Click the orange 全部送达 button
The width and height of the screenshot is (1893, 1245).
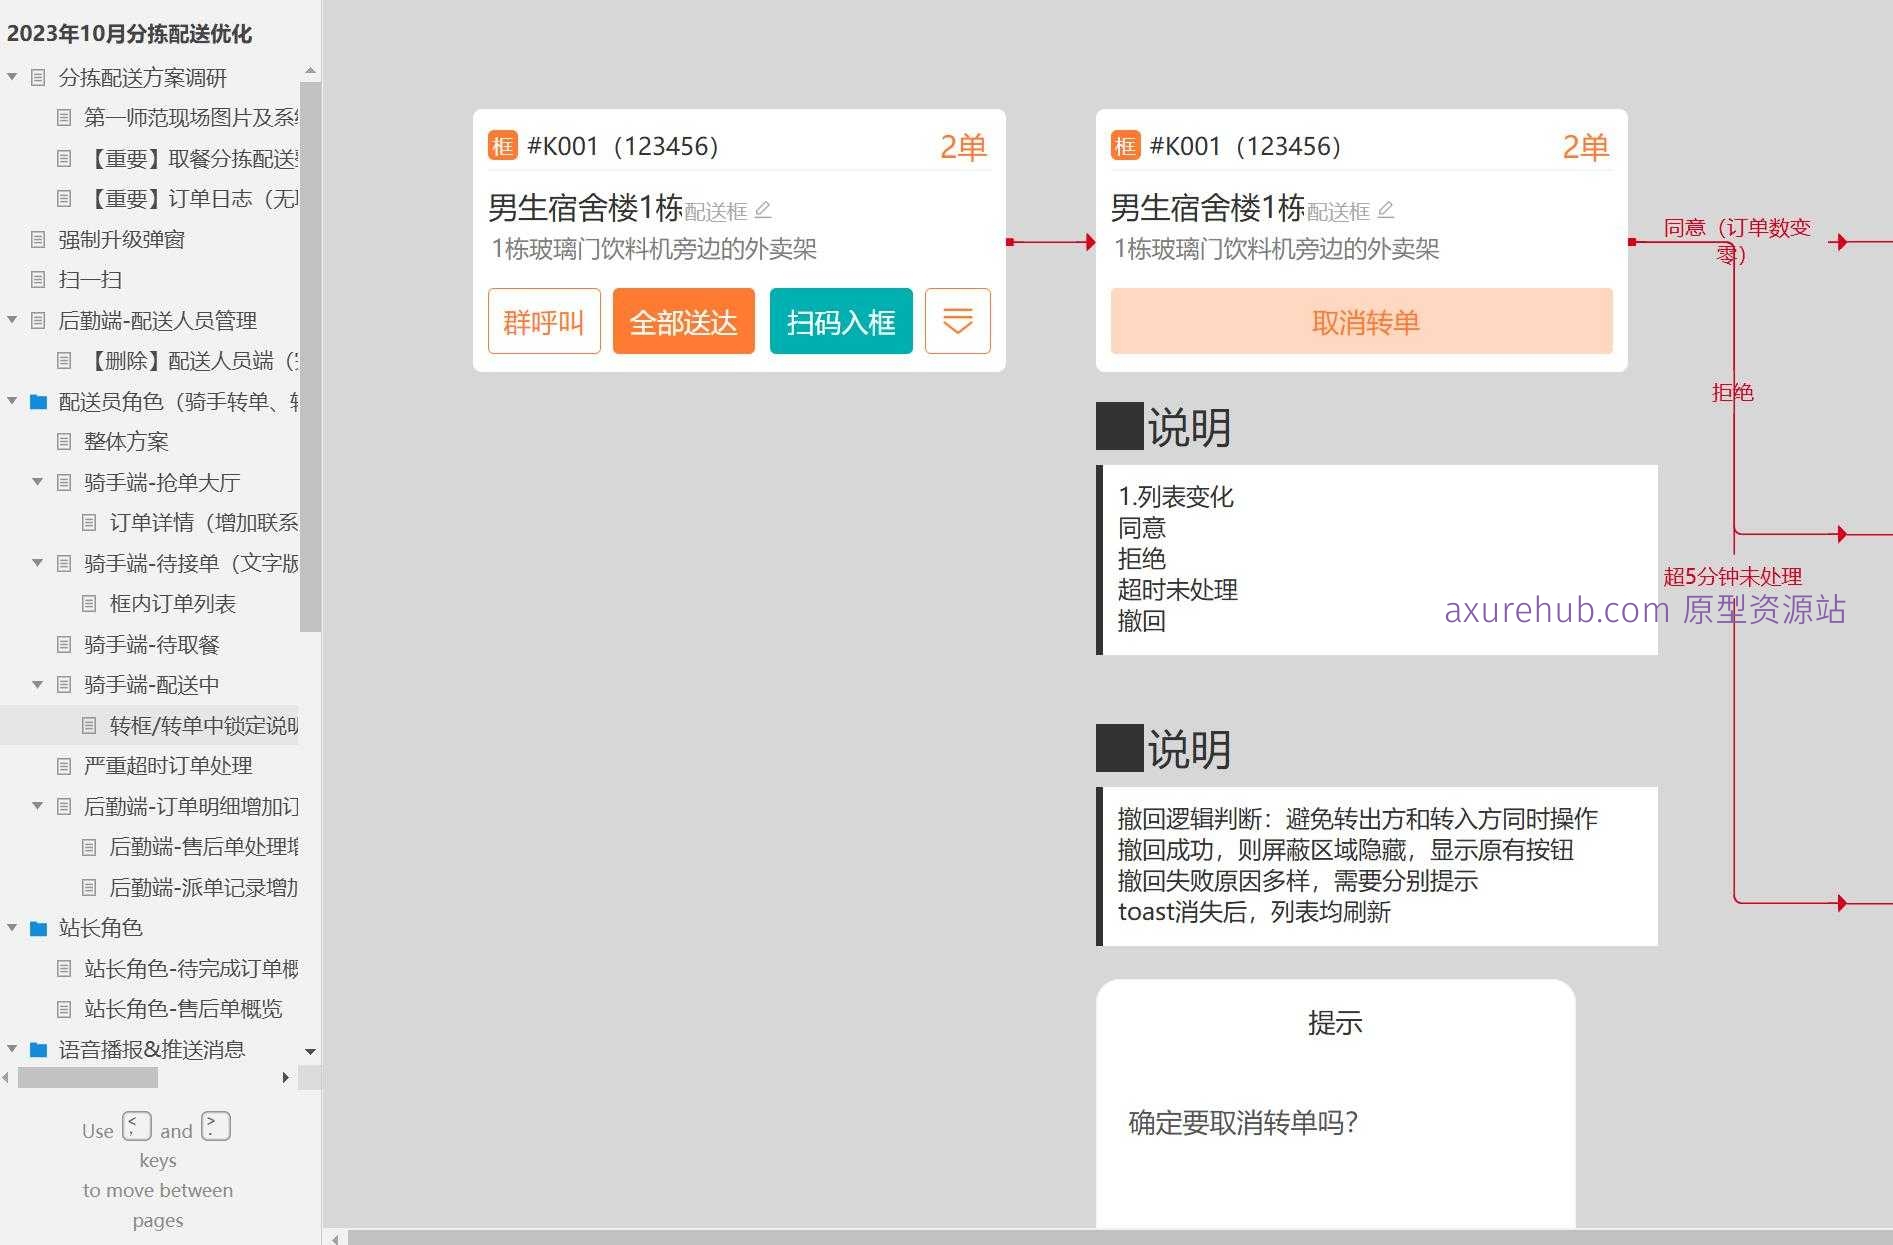[x=683, y=321]
